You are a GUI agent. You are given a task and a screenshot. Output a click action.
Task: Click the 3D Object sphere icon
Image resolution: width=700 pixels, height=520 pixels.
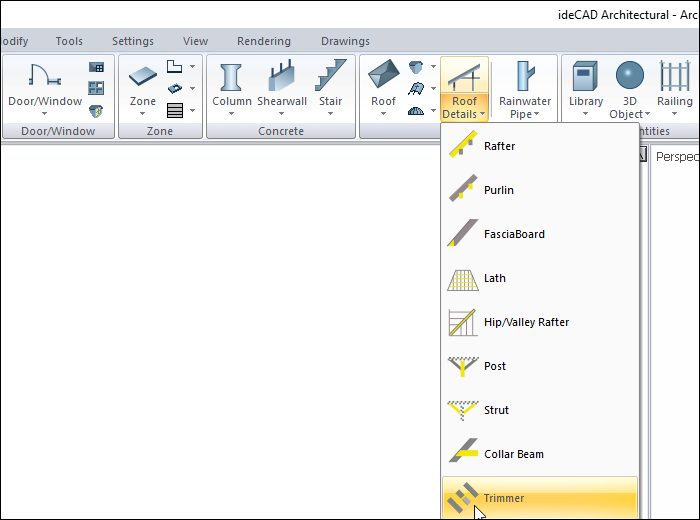(x=630, y=78)
